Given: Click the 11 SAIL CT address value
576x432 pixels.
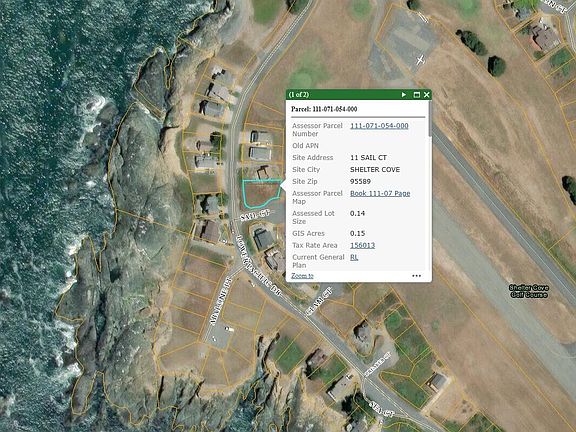Looking at the screenshot, I should click(368, 158).
